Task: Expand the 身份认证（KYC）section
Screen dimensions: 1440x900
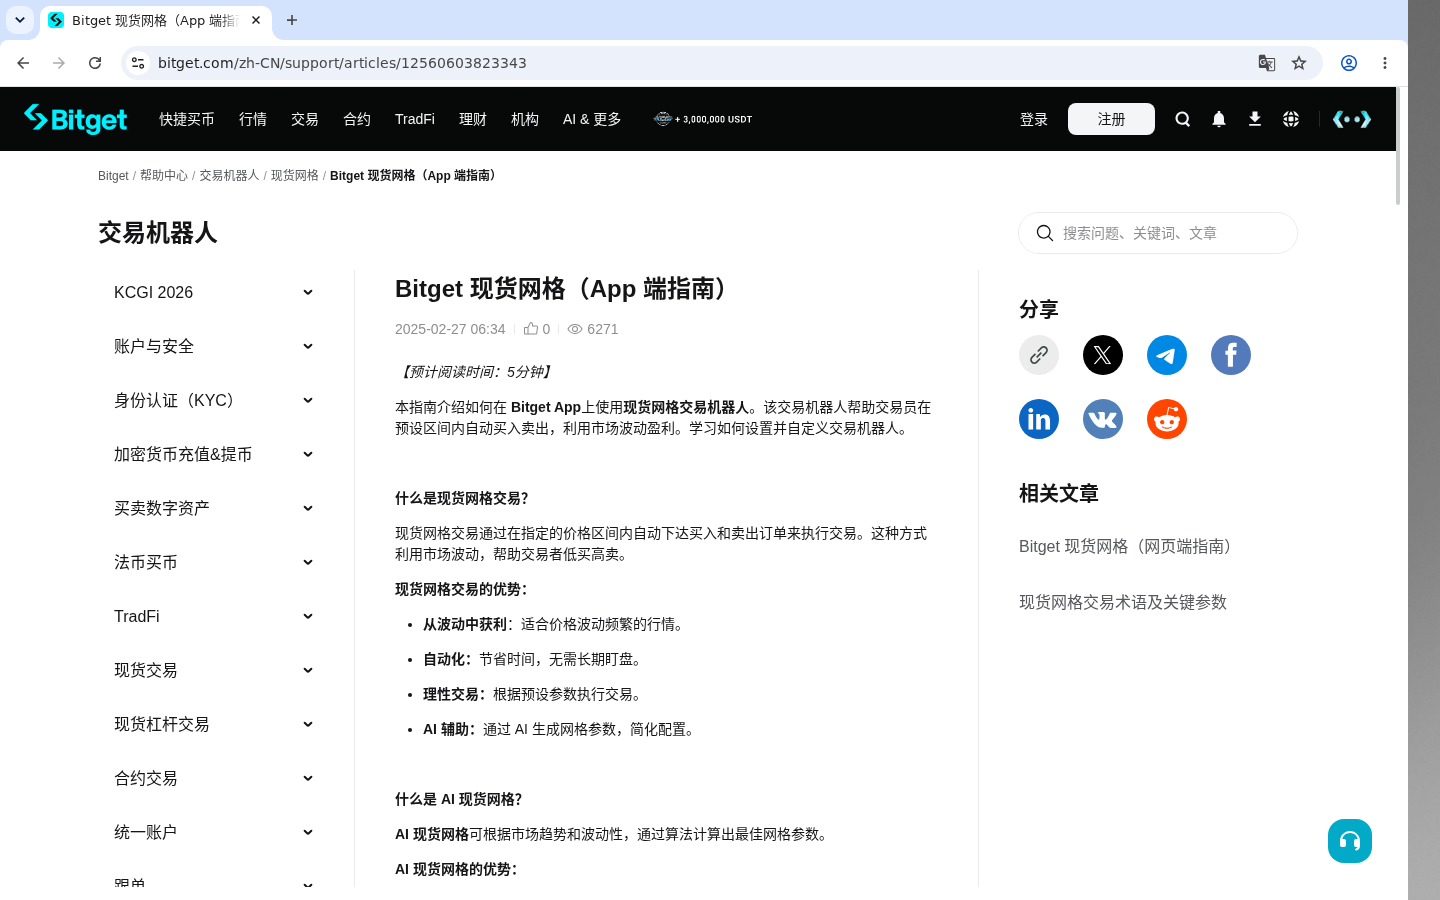Action: coord(214,400)
